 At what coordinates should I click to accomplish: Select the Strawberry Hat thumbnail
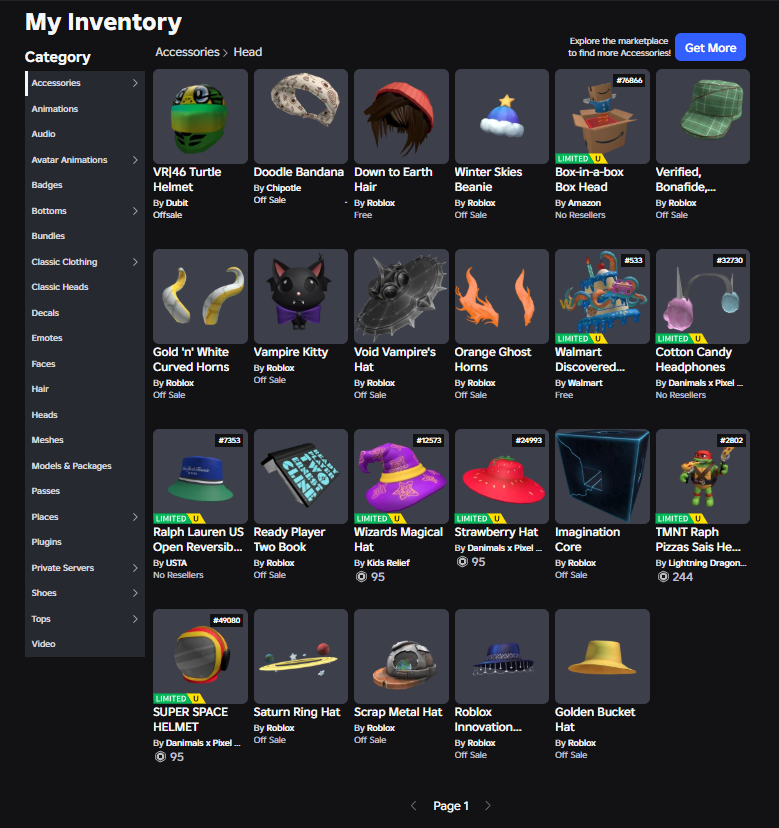pyautogui.click(x=502, y=476)
